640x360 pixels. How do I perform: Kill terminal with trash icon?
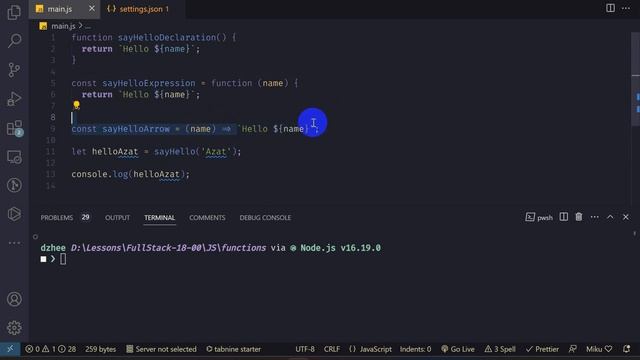pyautogui.click(x=579, y=217)
